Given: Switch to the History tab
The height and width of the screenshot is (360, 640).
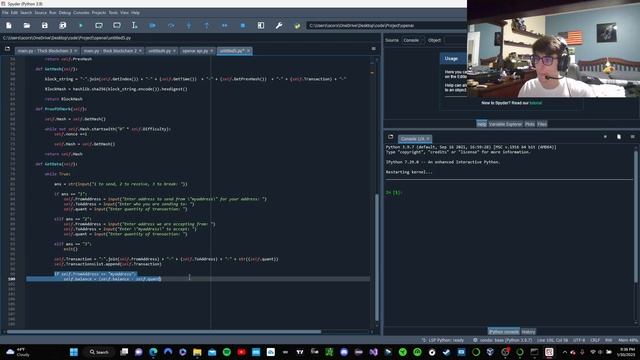Looking at the screenshot, I should click(x=528, y=332).
